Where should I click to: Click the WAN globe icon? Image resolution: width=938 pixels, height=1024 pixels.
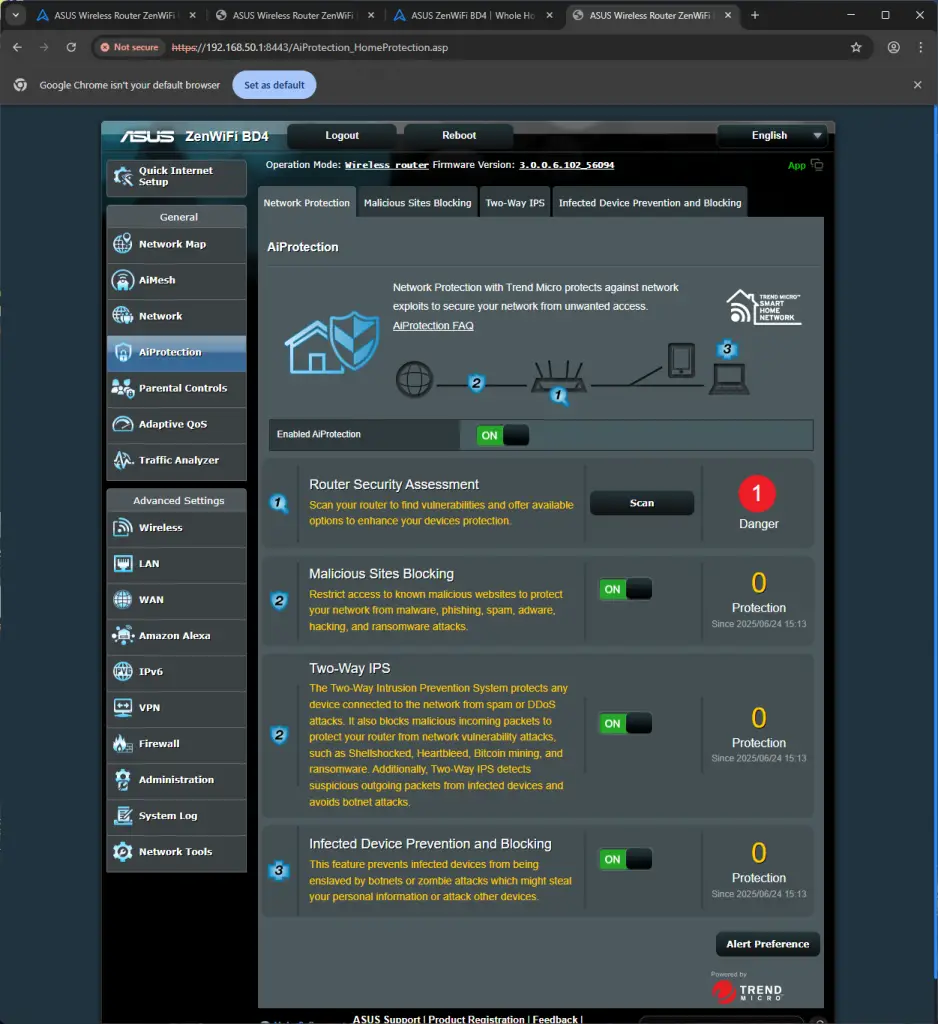pyautogui.click(x=123, y=599)
